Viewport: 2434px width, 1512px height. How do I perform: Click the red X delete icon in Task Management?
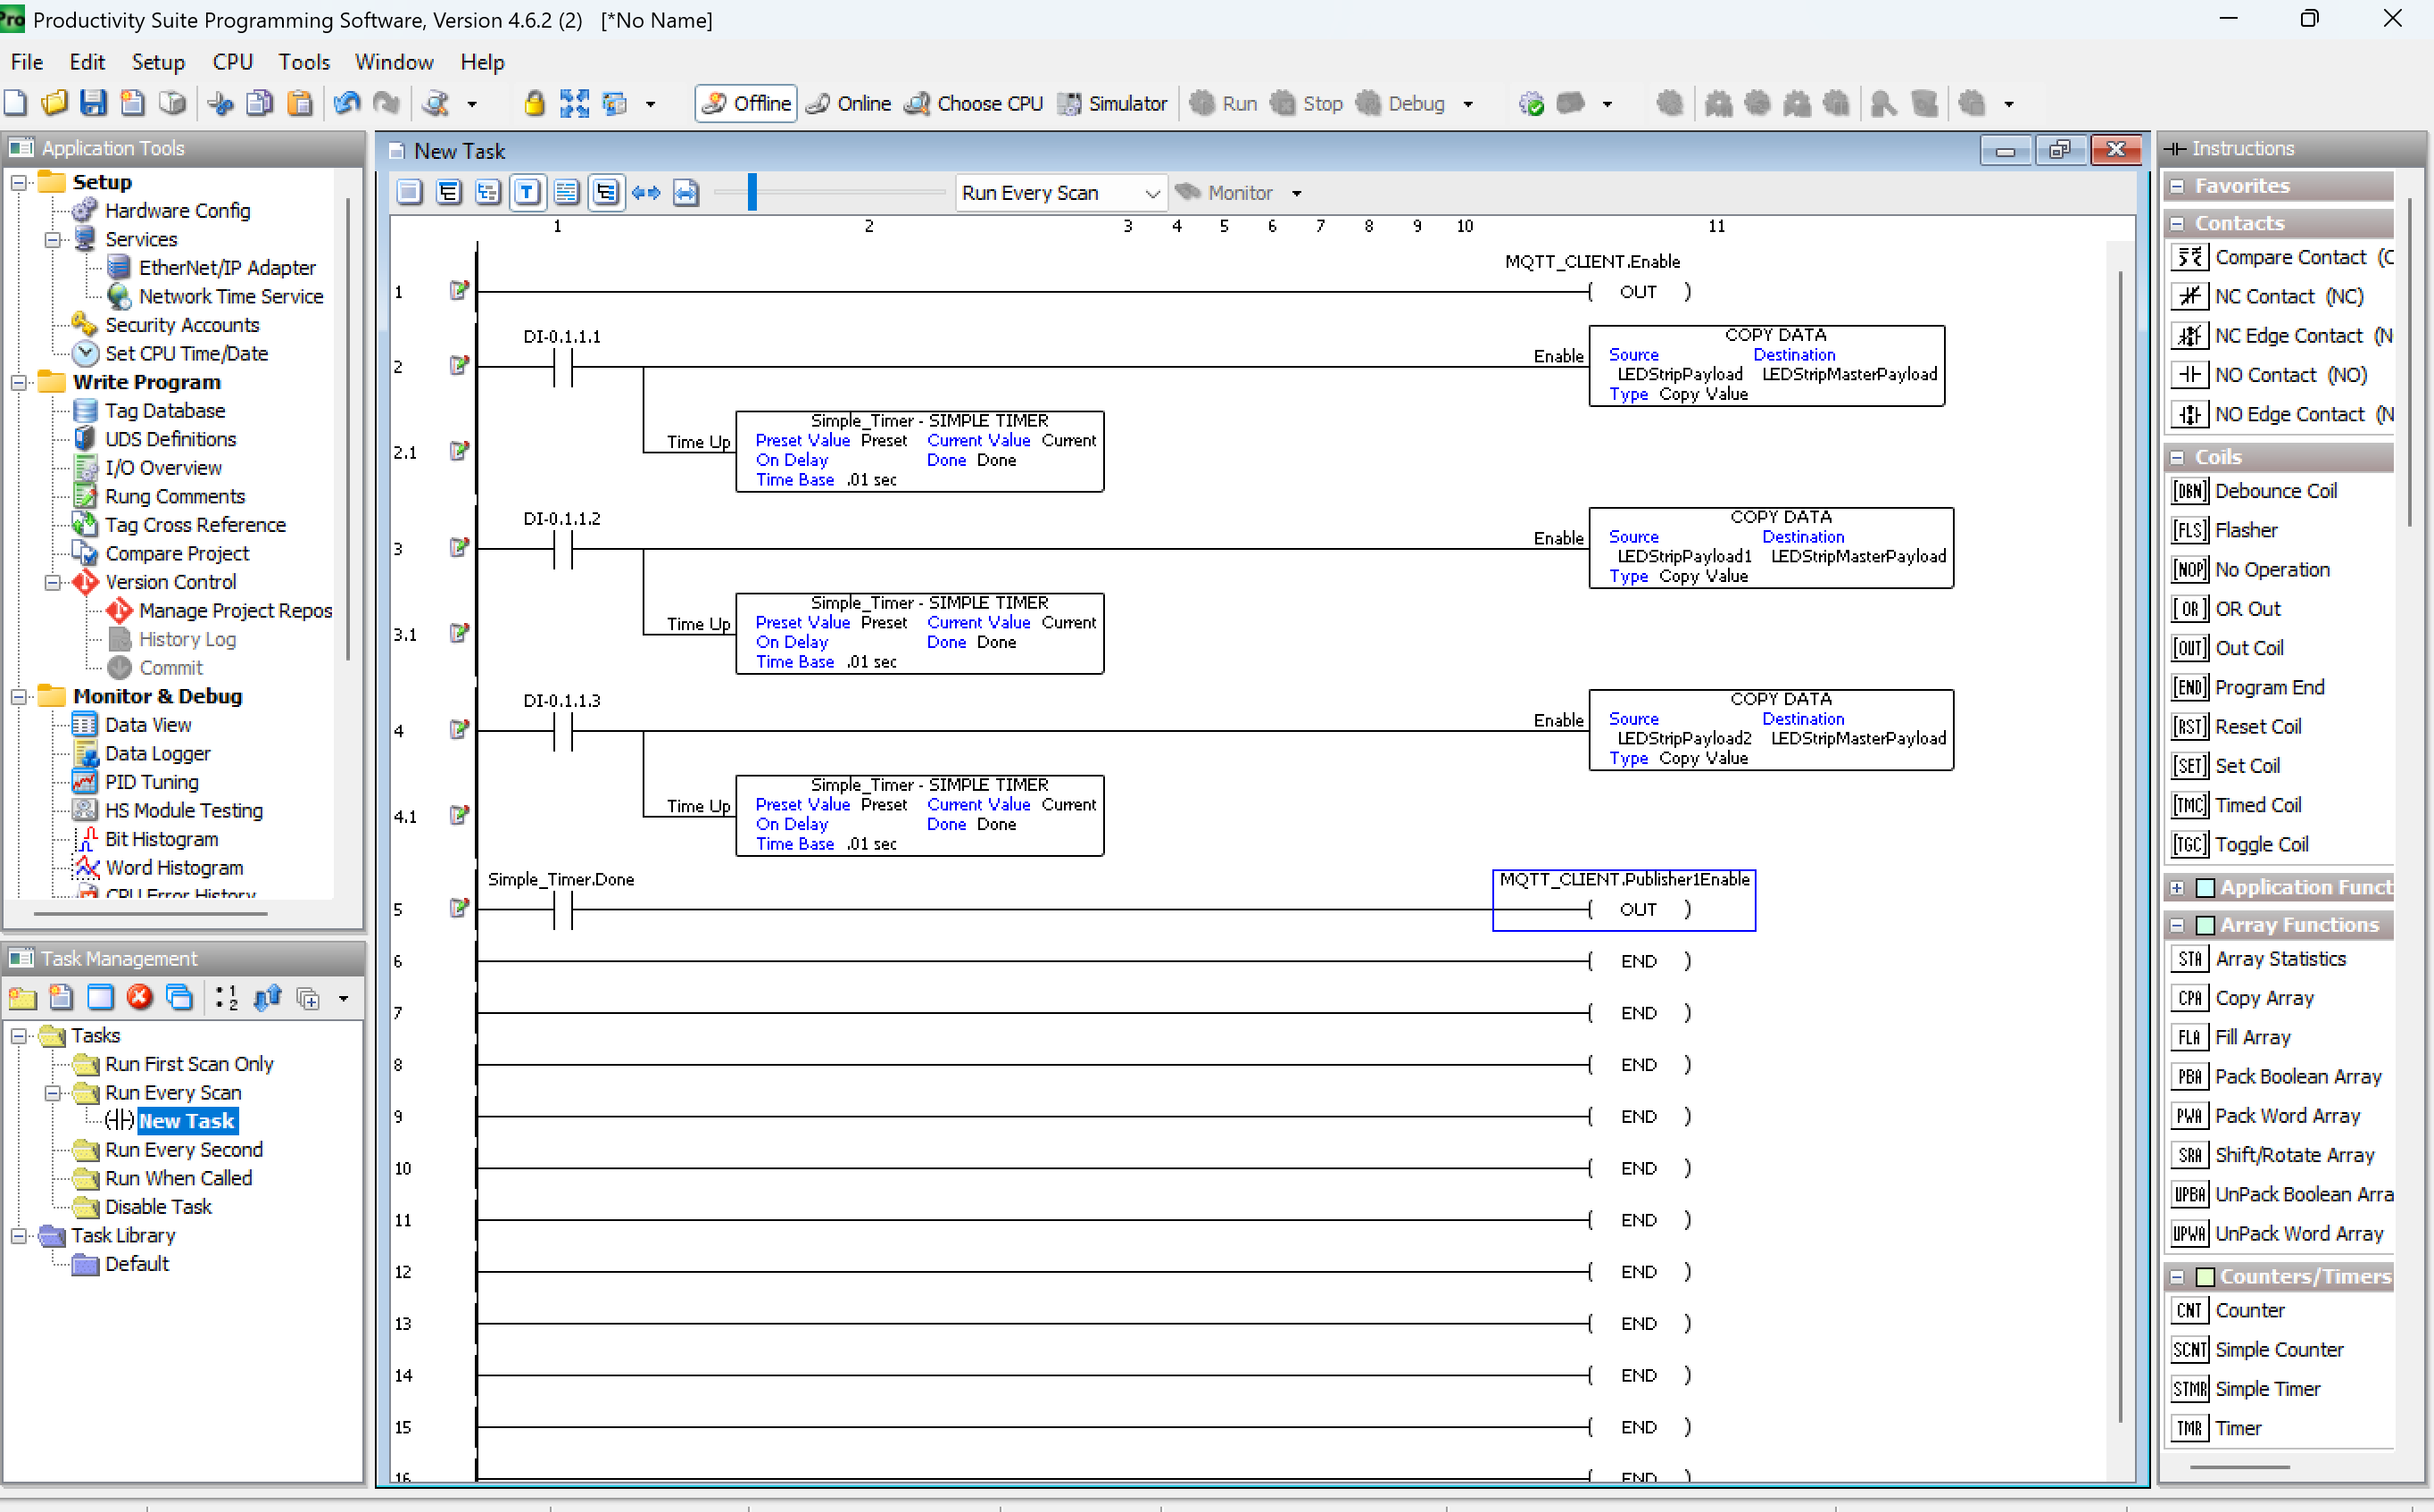[x=140, y=997]
